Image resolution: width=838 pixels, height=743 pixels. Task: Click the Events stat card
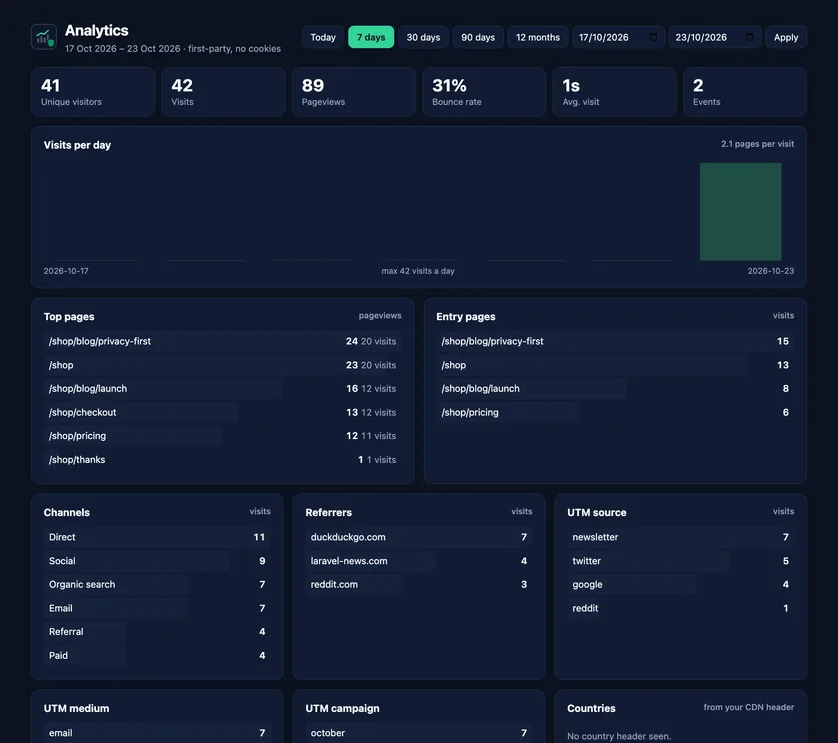pos(745,92)
